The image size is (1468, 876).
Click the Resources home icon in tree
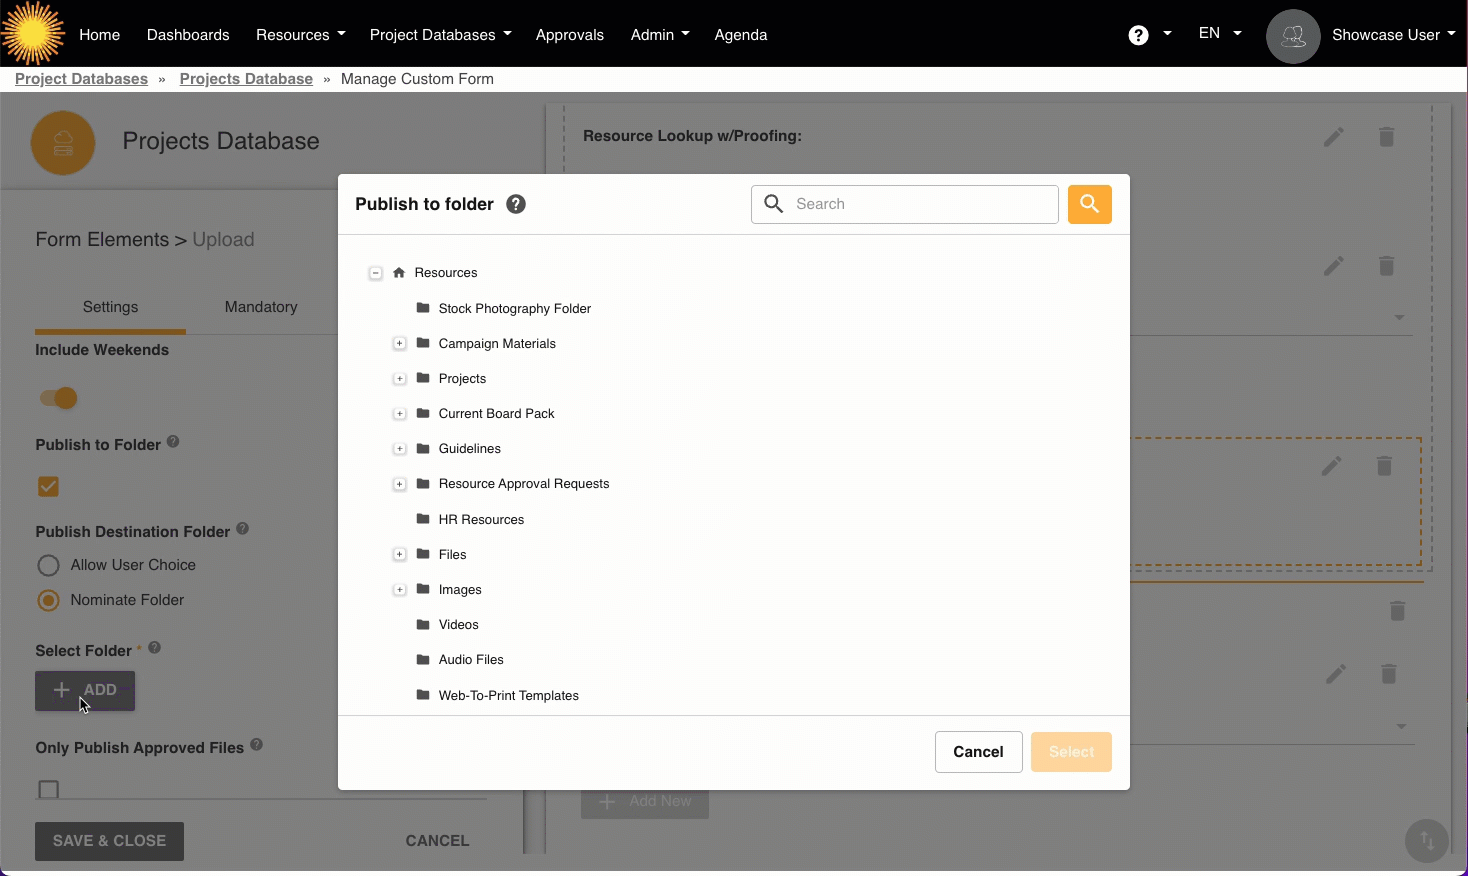(399, 273)
